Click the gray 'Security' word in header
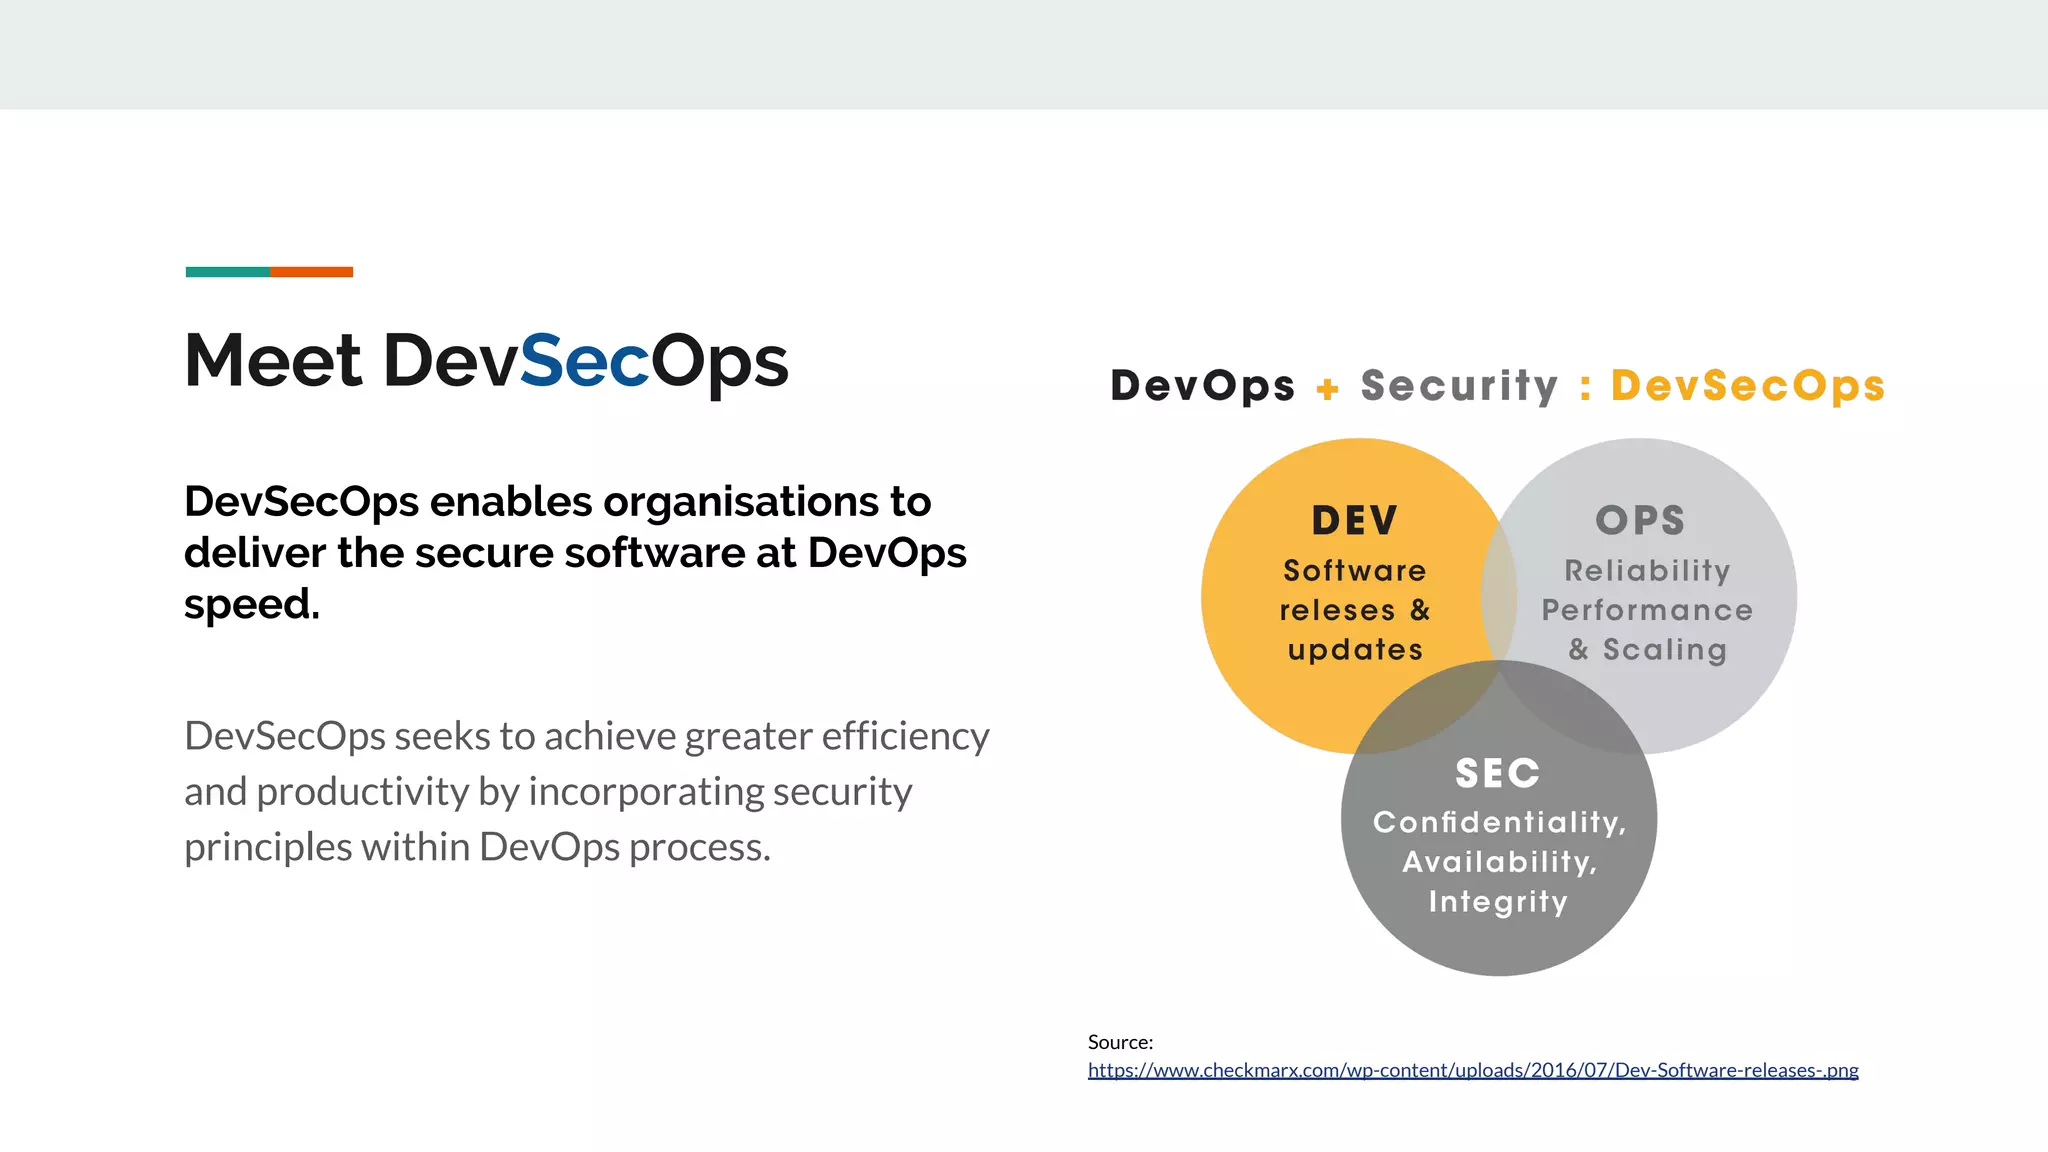This screenshot has height=1152, width=2048. (x=1459, y=386)
